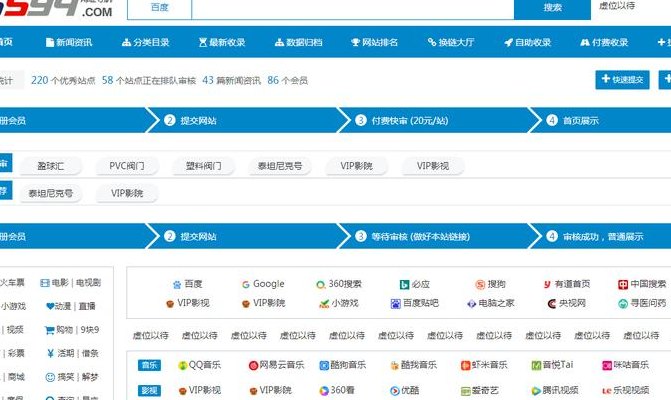The width and height of the screenshot is (671, 400).
Task: Open the 塑料阀门 tag
Action: [203, 166]
